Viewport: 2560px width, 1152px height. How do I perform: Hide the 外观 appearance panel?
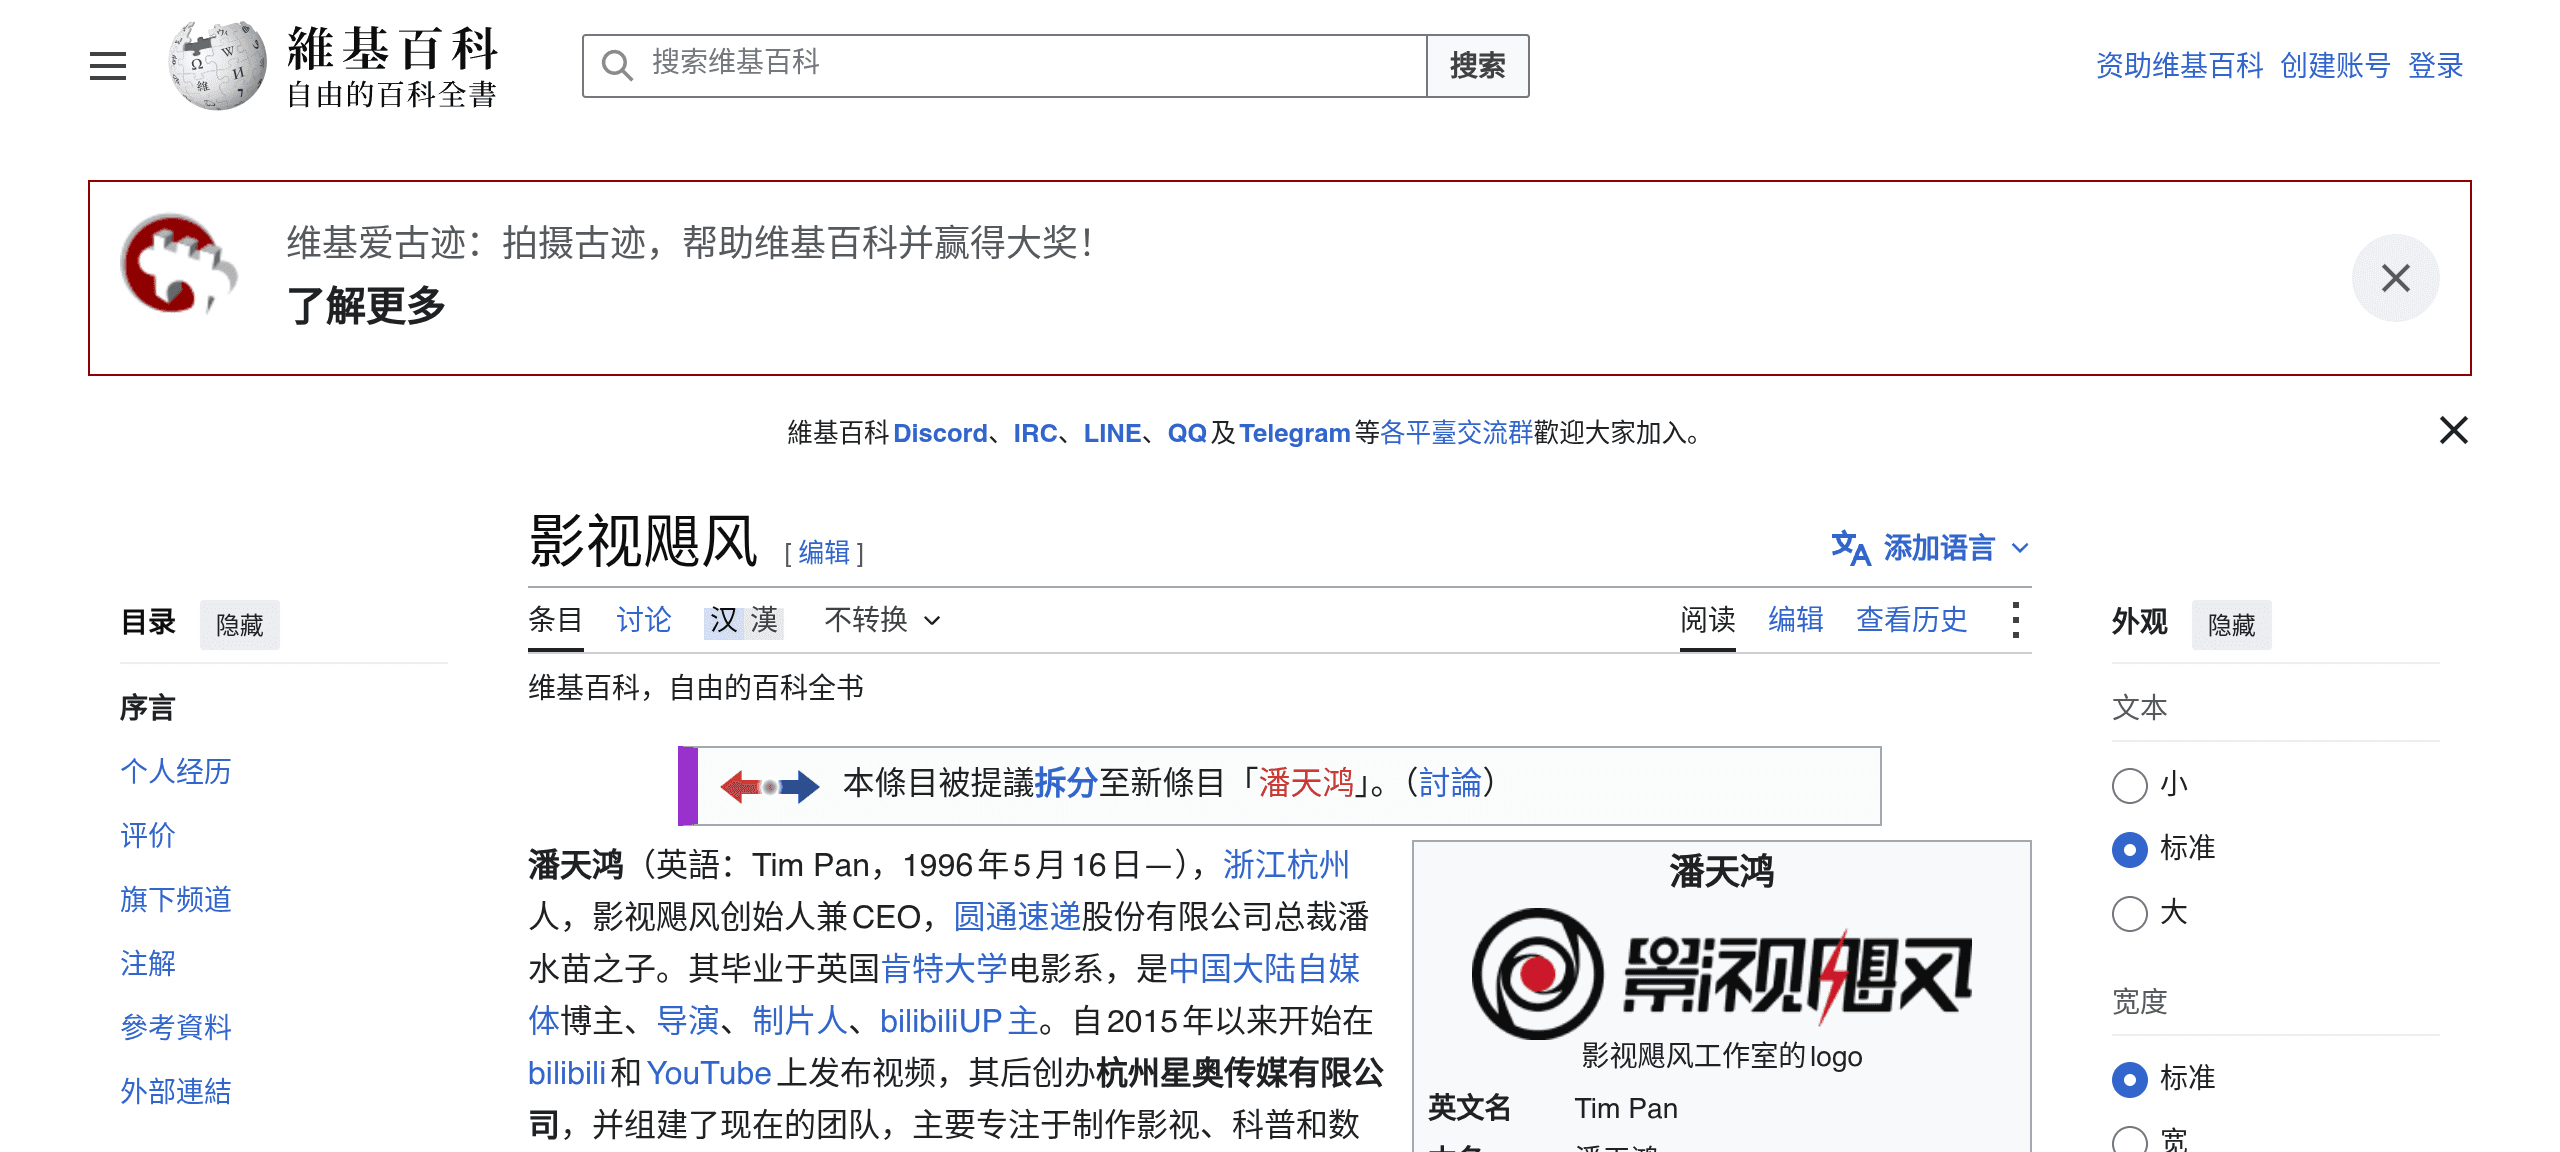click(2232, 625)
